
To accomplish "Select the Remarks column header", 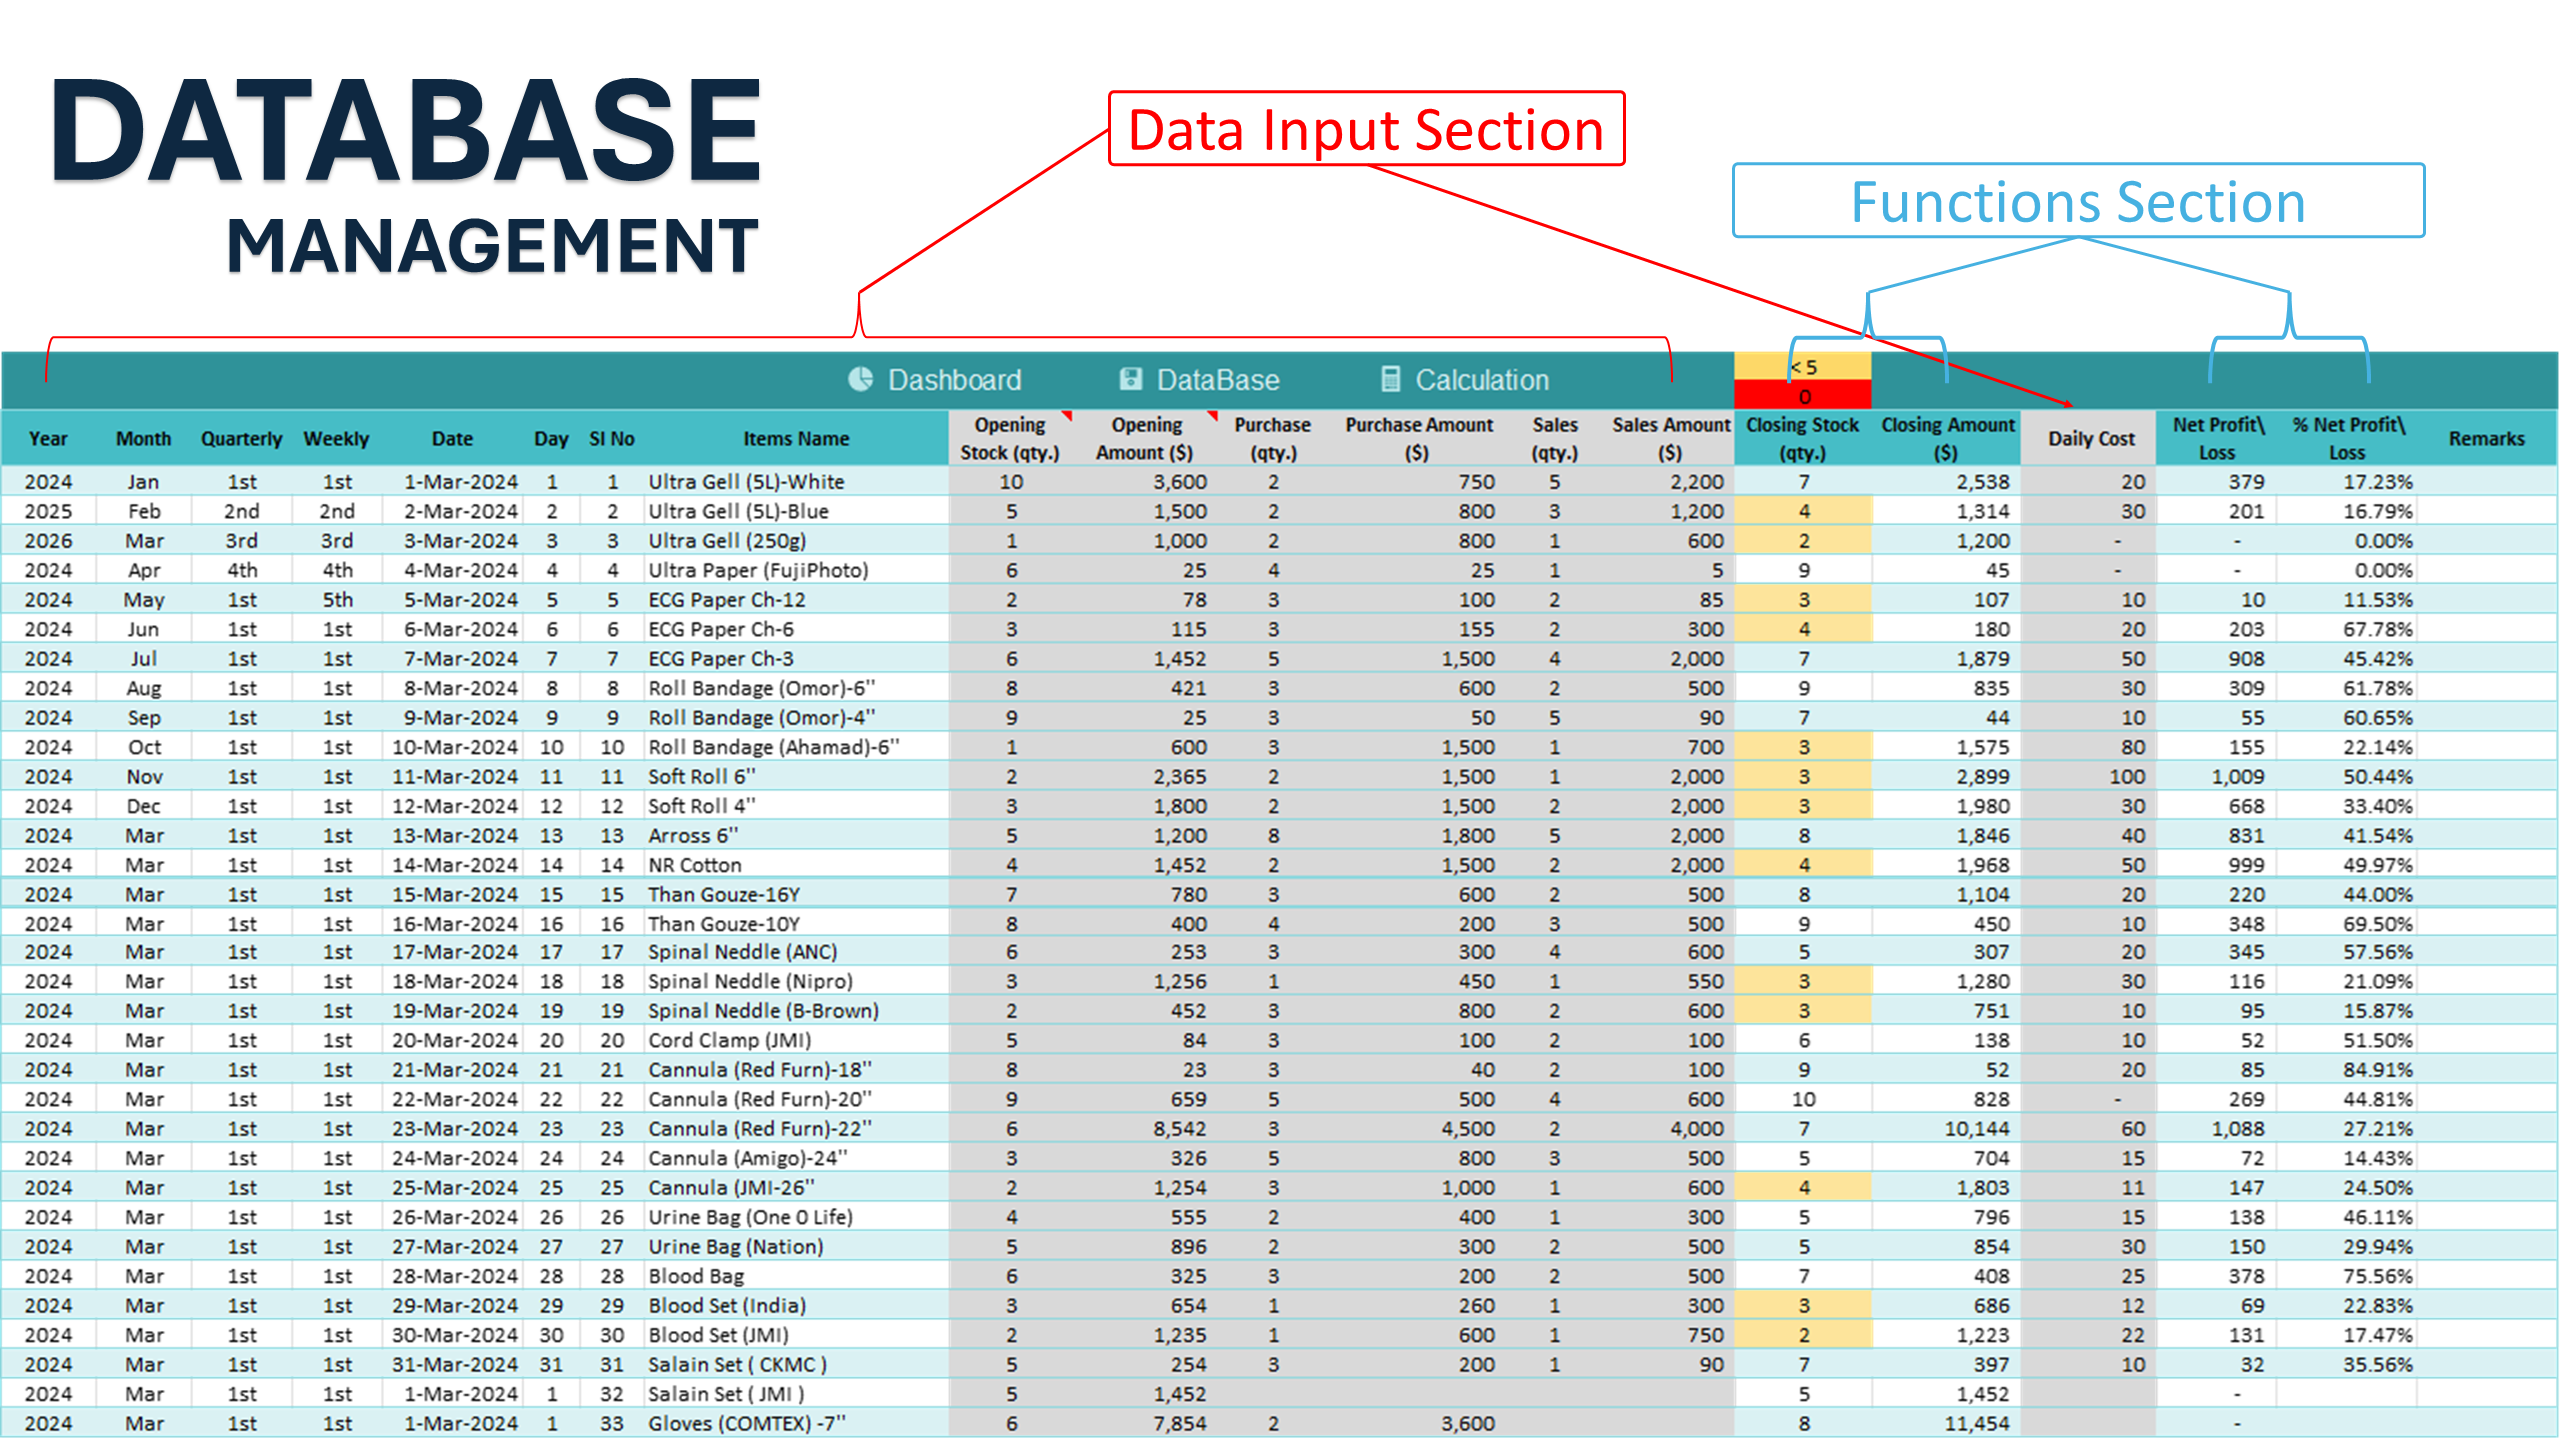I will pyautogui.click(x=2486, y=438).
